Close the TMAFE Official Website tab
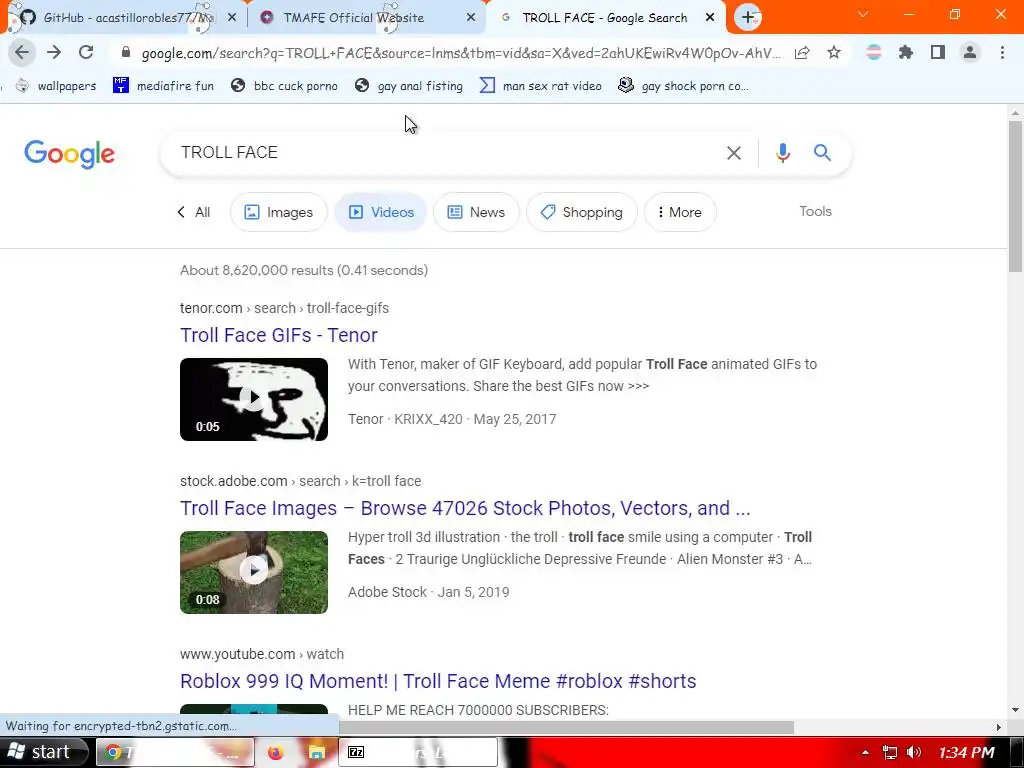 (x=471, y=18)
